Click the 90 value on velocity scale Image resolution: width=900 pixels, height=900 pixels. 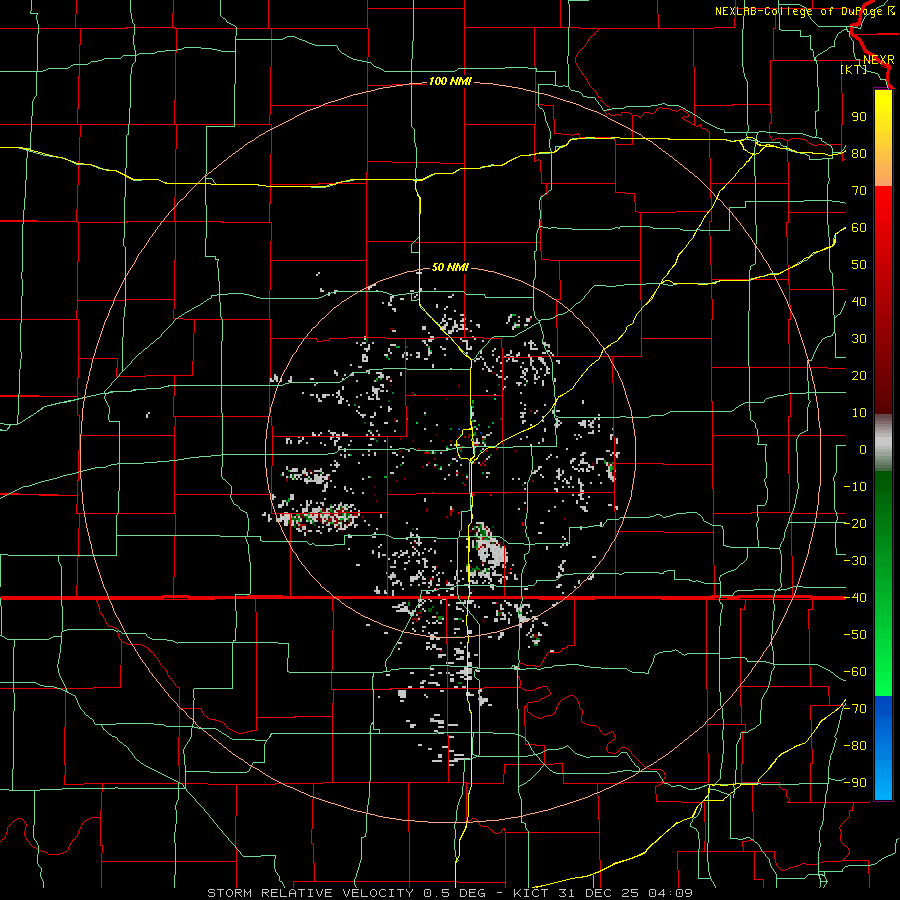(859, 117)
